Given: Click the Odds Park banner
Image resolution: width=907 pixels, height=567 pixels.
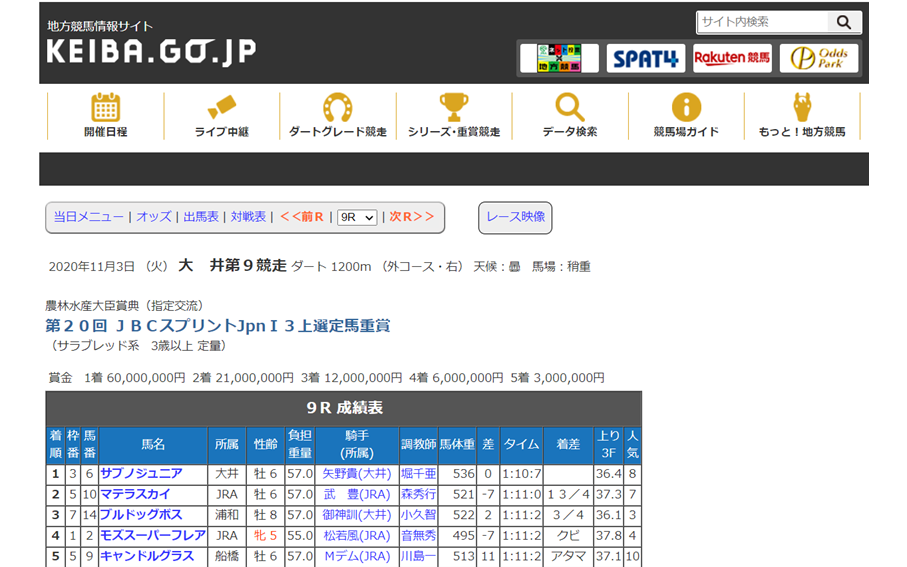Looking at the screenshot, I should pos(818,59).
